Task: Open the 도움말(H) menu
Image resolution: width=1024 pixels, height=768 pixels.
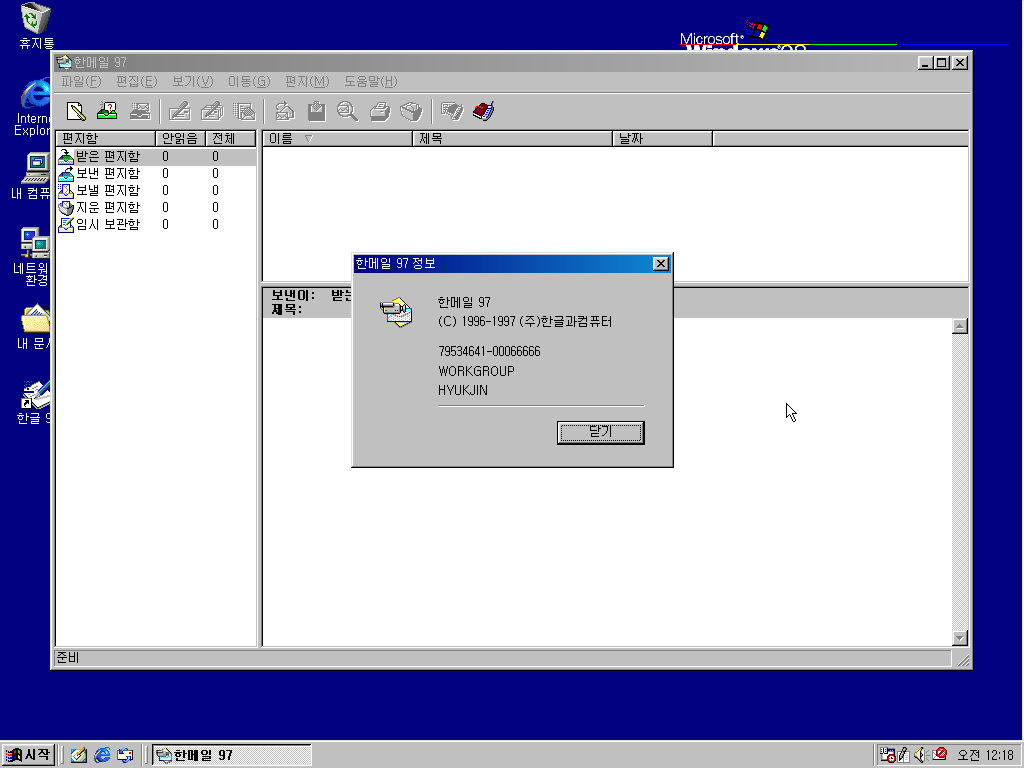Action: tap(371, 82)
